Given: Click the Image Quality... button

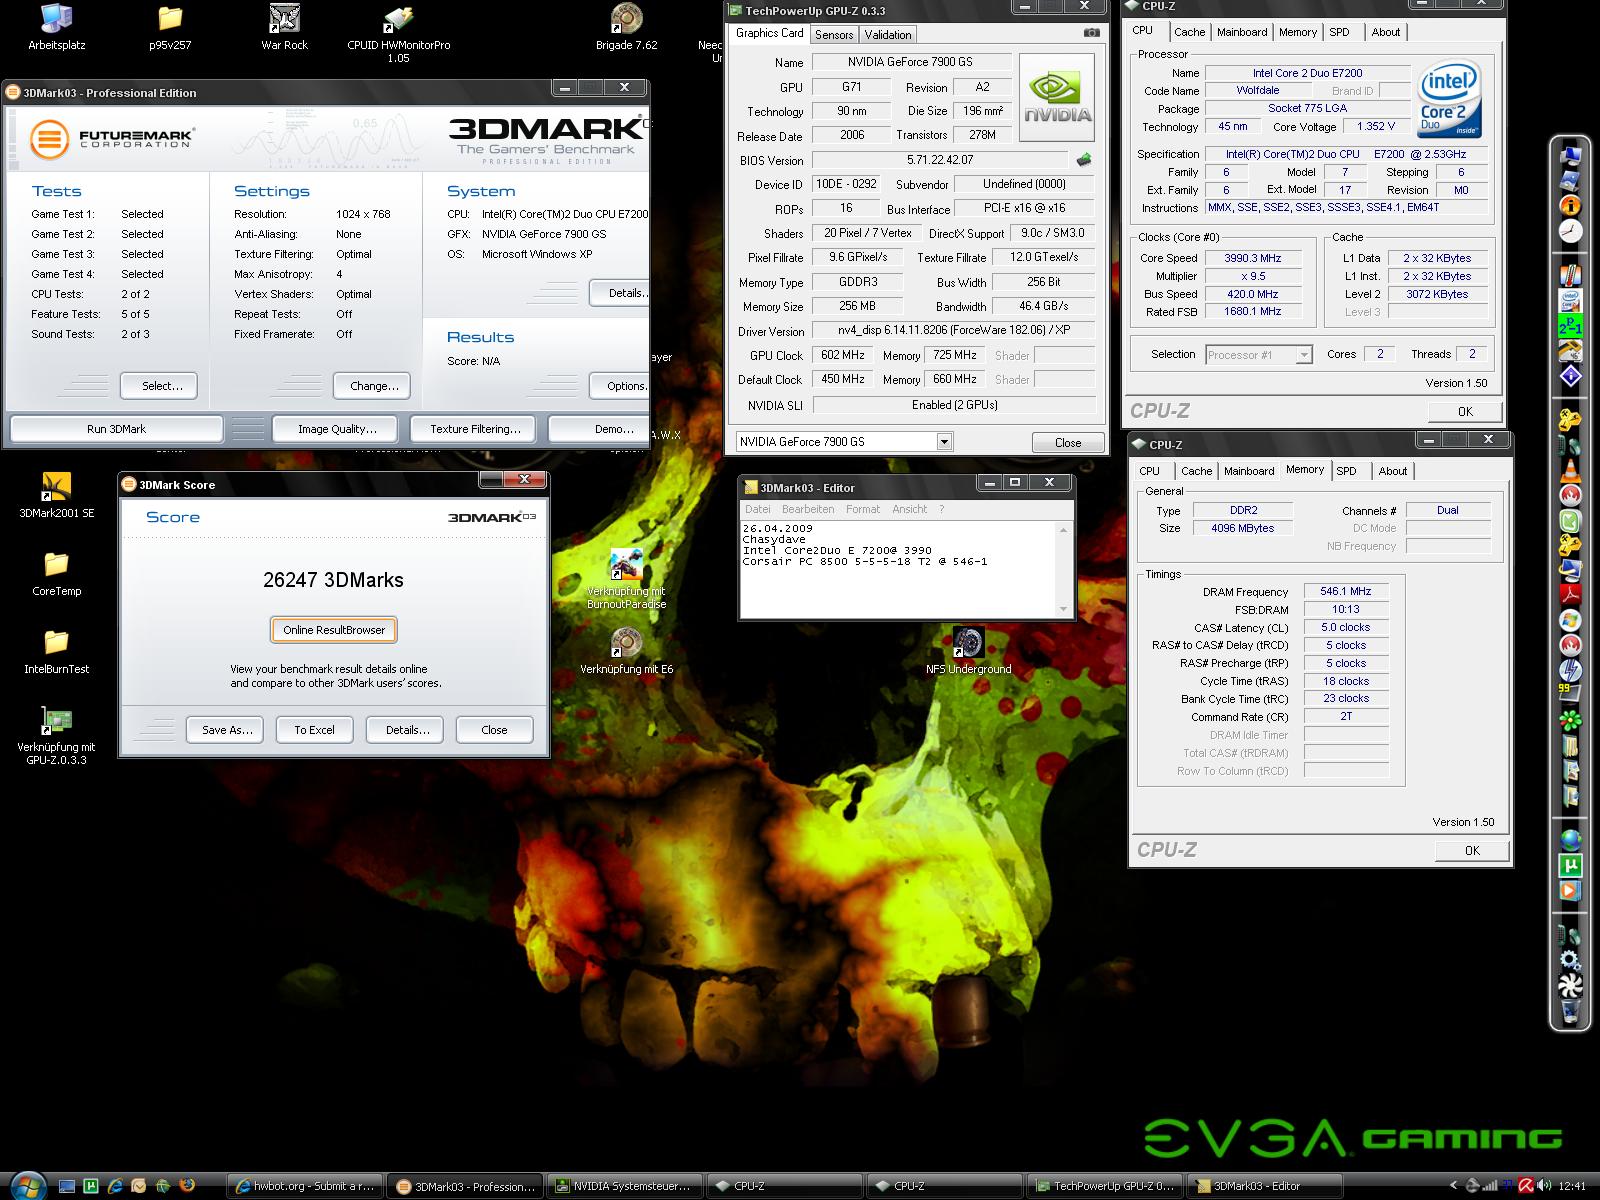Looking at the screenshot, I should [337, 429].
